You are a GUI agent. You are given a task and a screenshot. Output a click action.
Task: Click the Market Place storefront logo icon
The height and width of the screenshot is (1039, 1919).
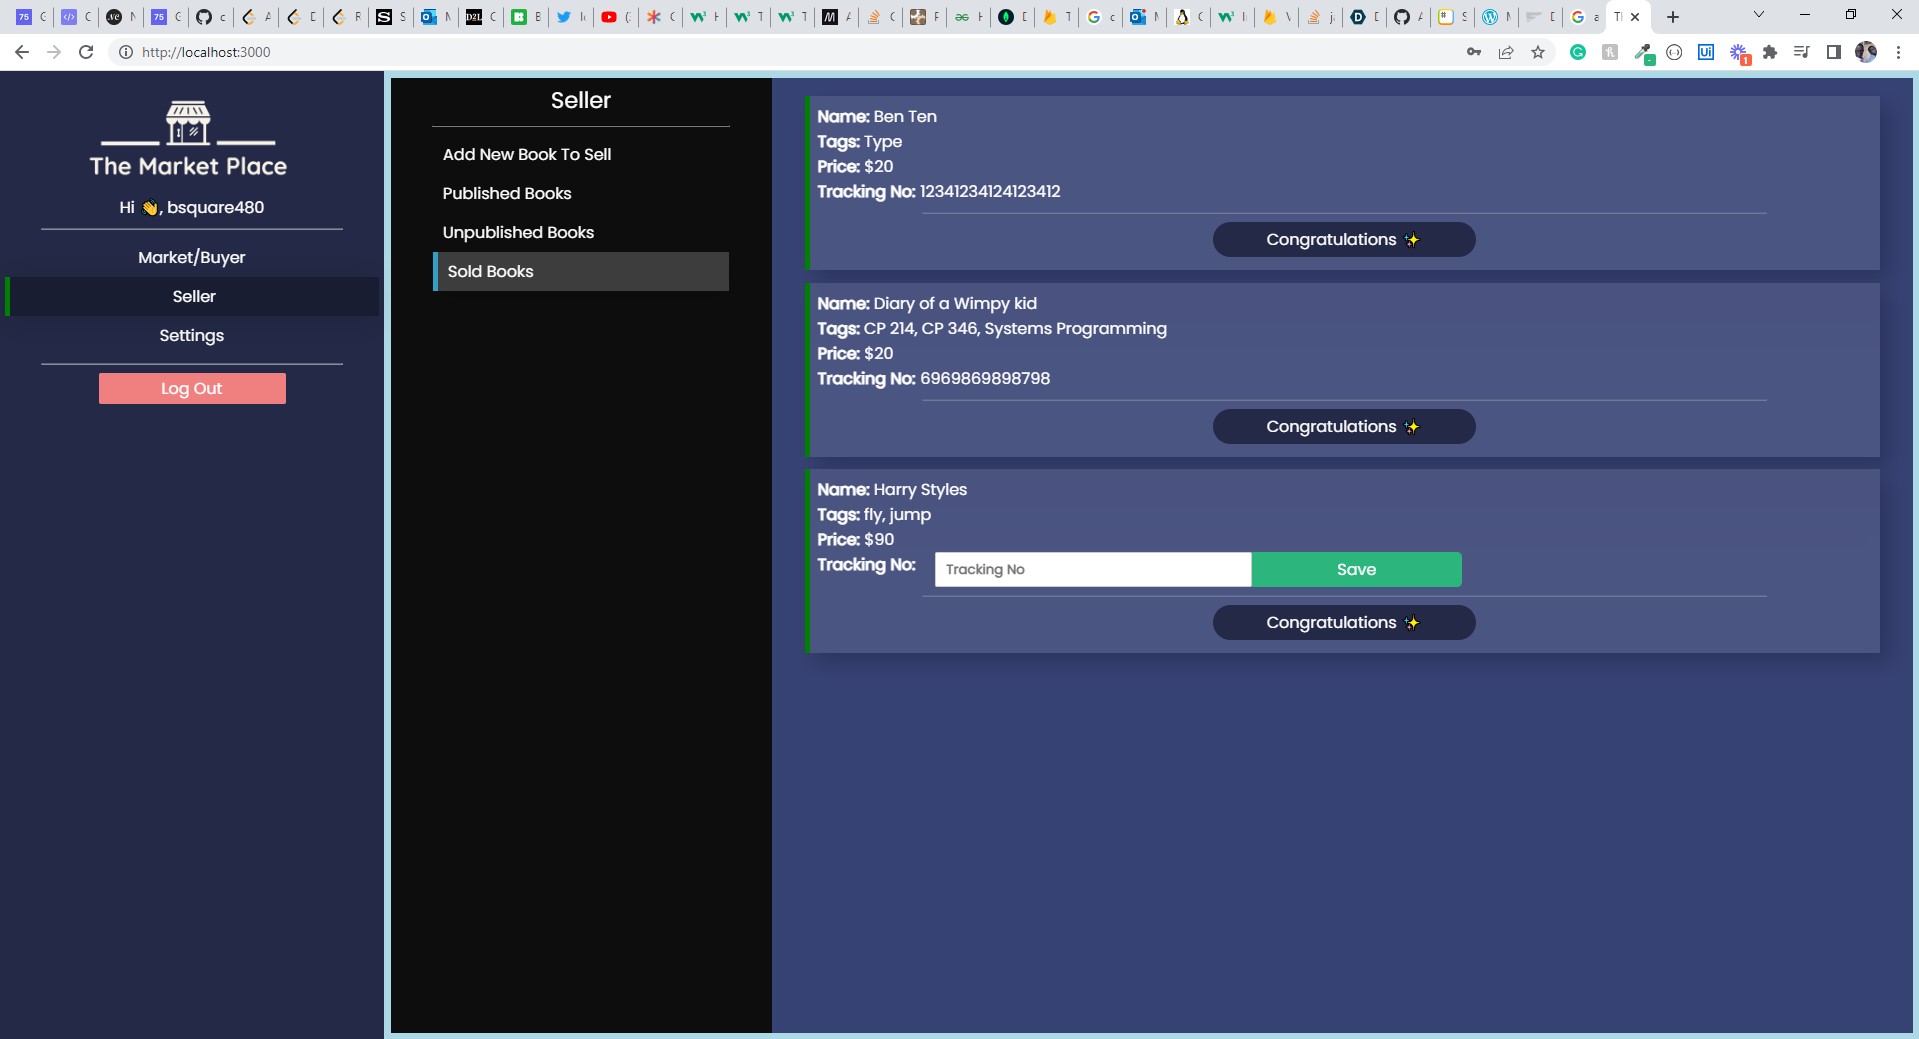pyautogui.click(x=188, y=123)
